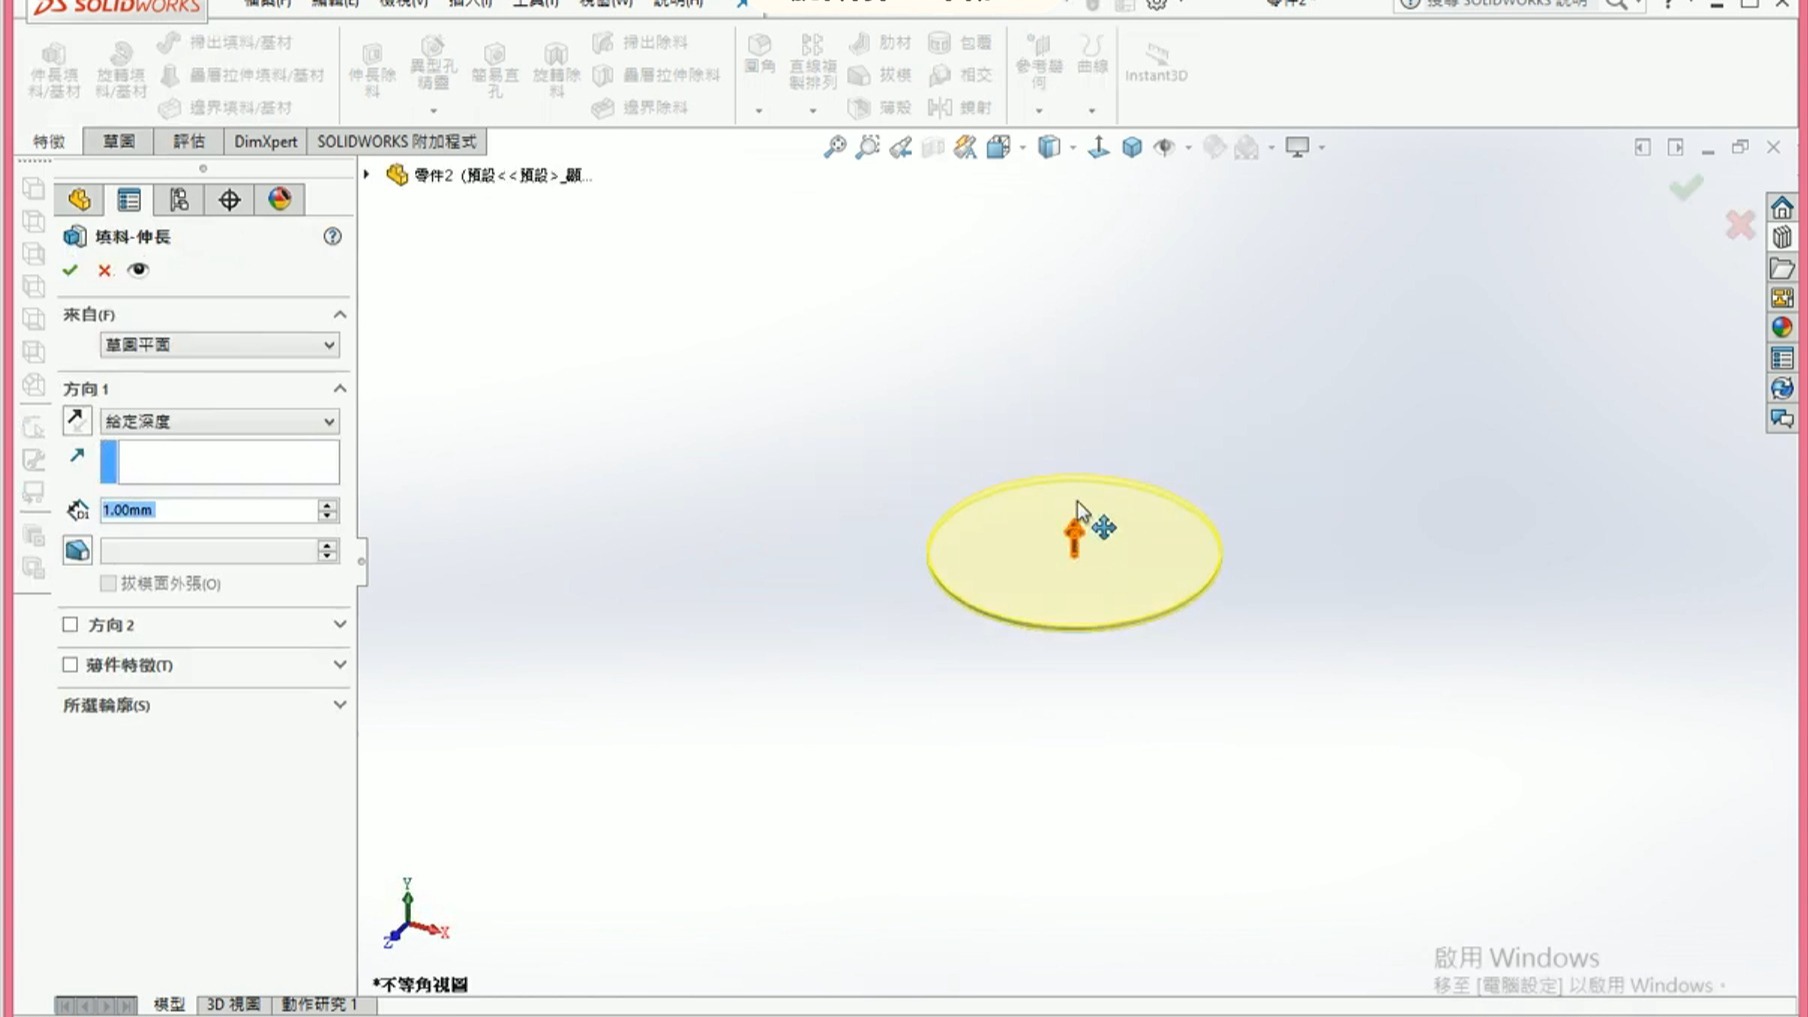Select the 3D 視圖 bottom tab
Image resolution: width=1808 pixels, height=1017 pixels.
233,1004
